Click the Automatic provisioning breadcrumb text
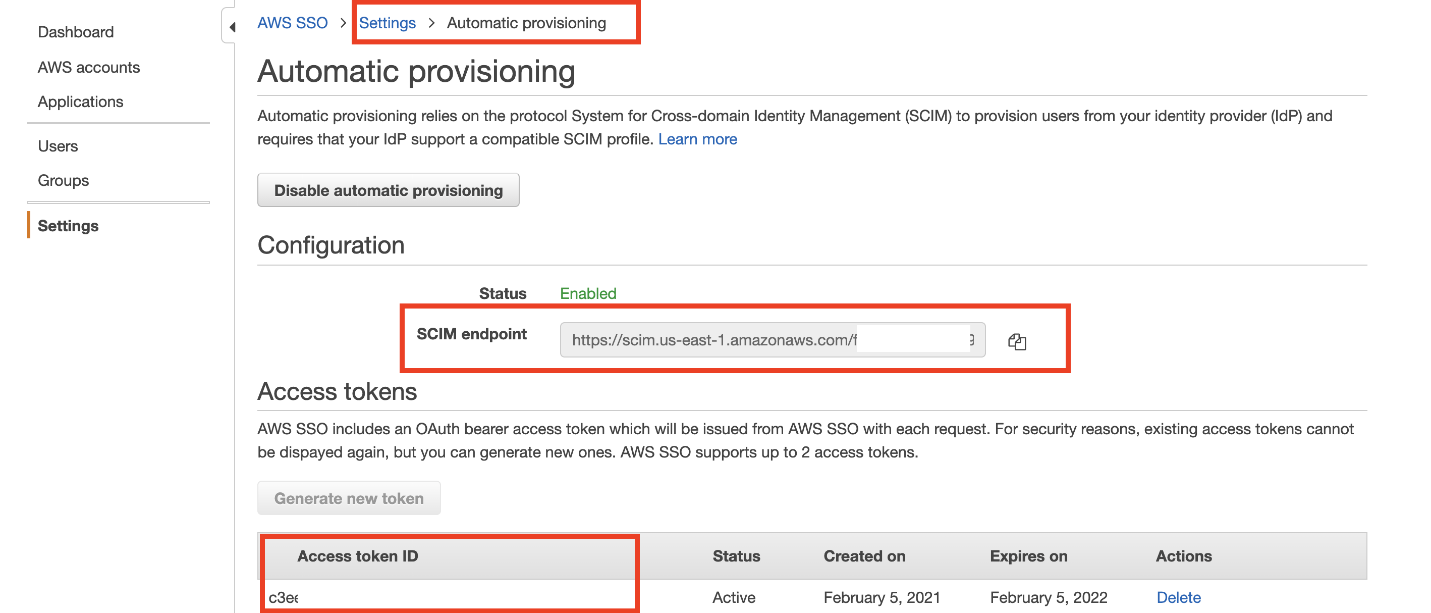Viewport: 1431px width, 613px height. 527,23
